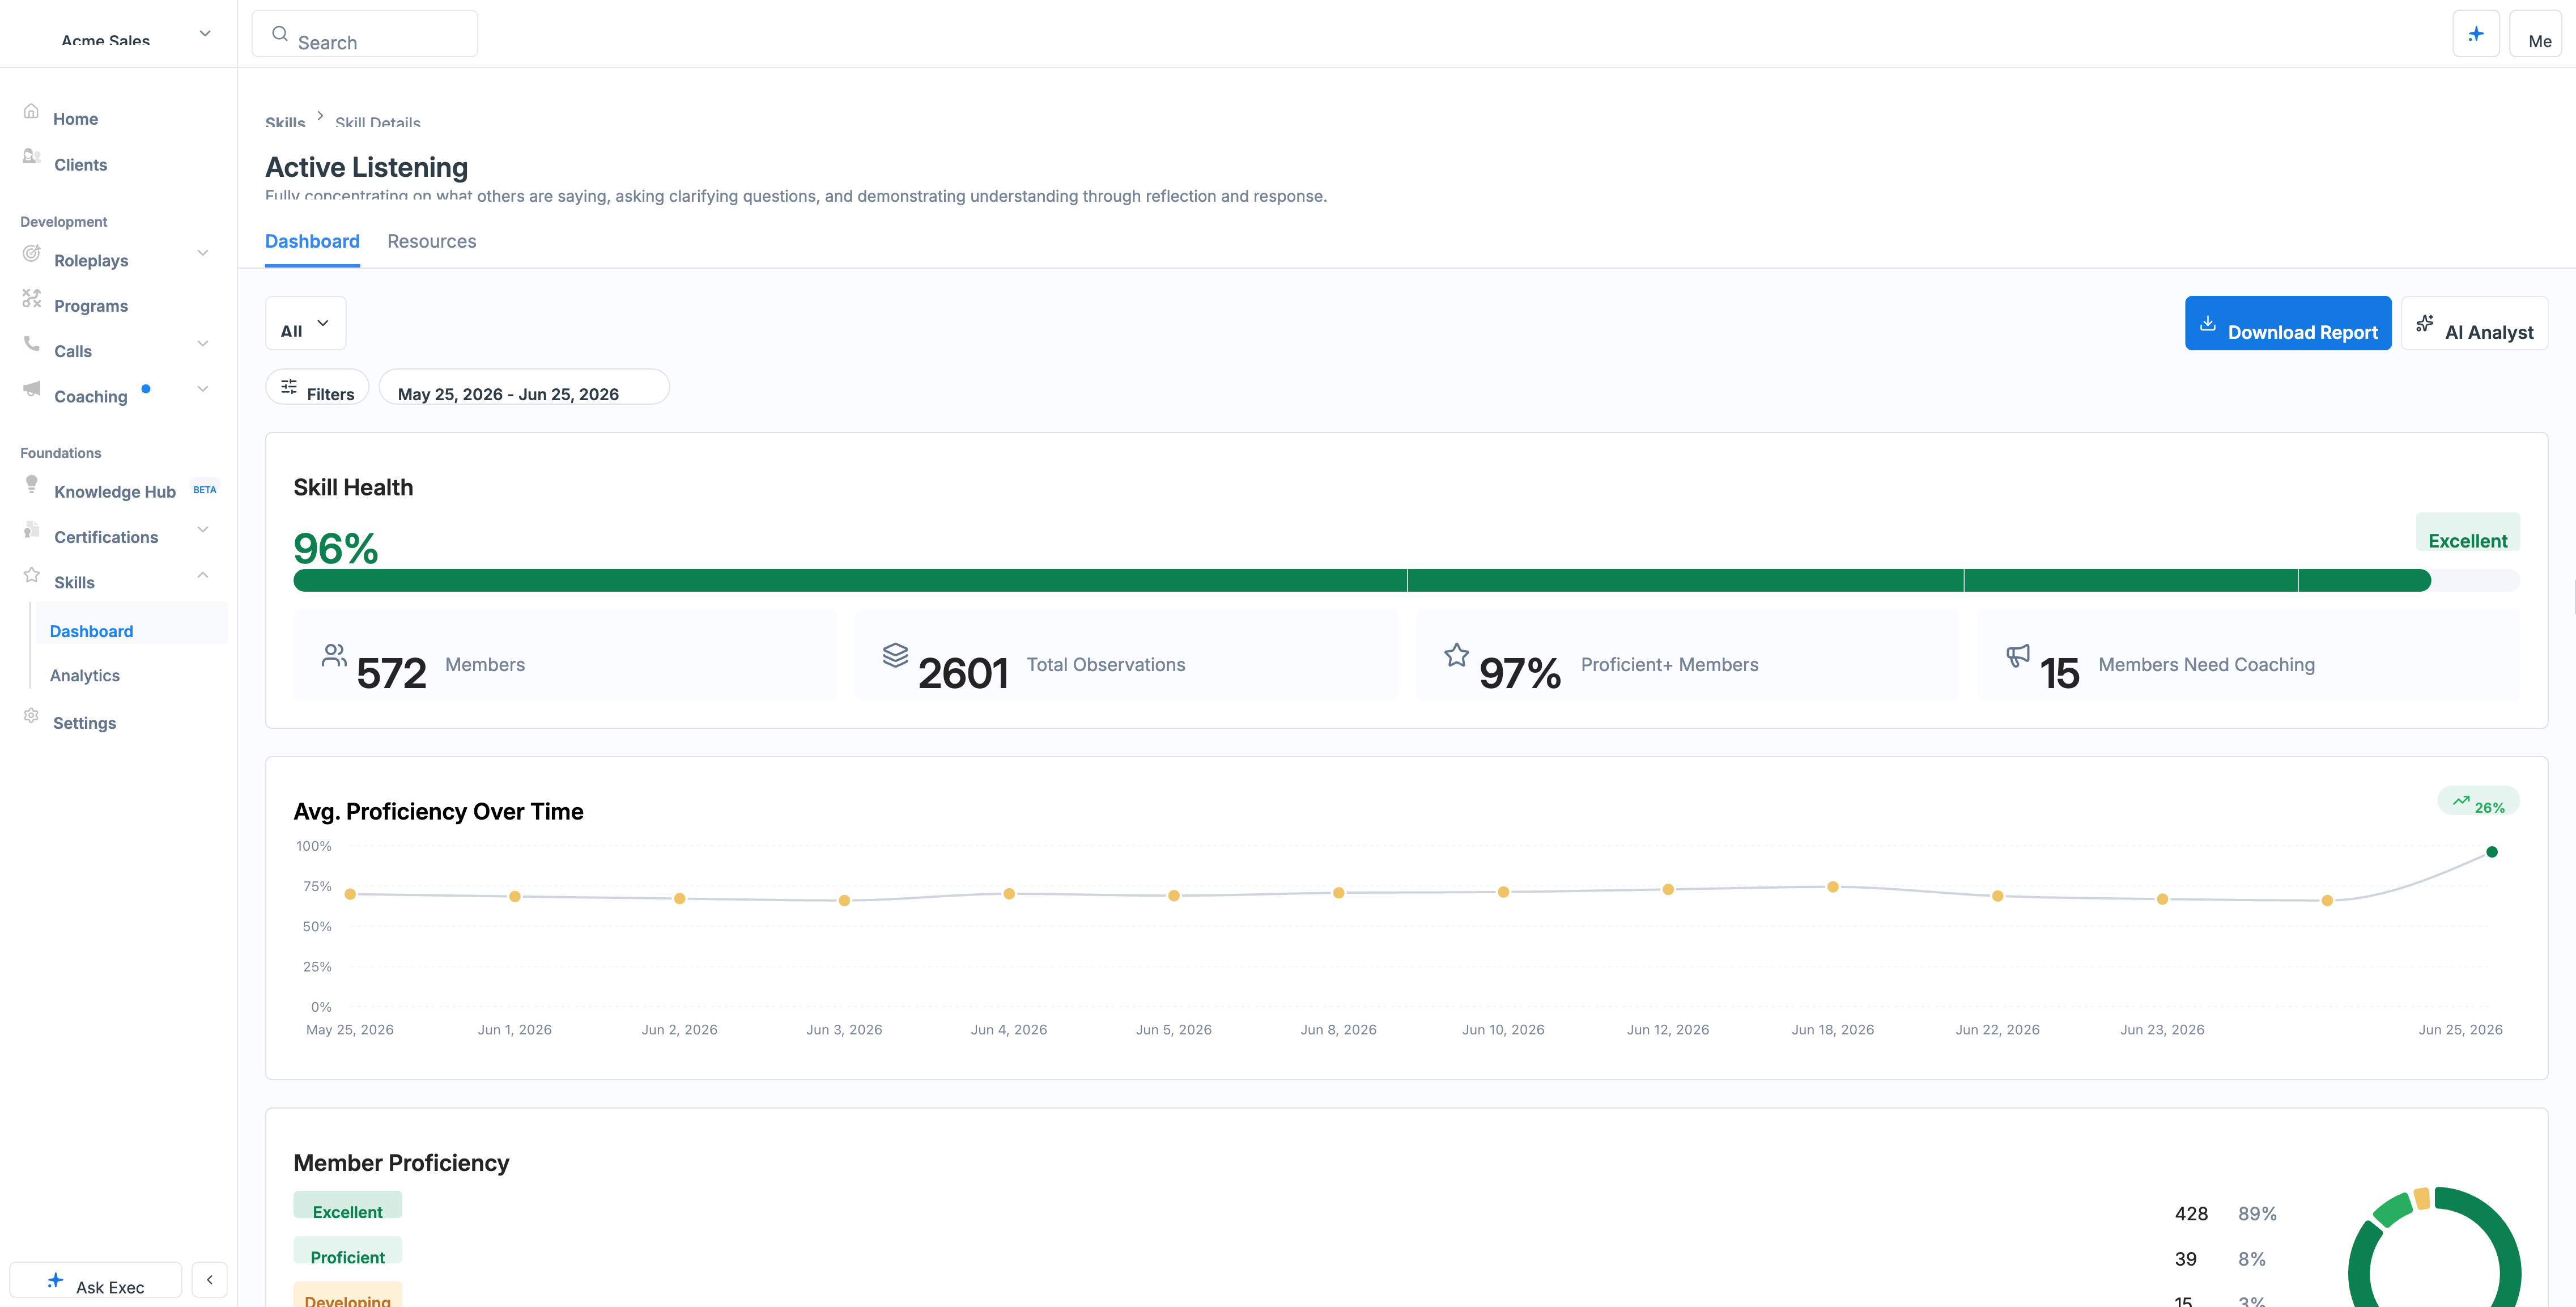The width and height of the screenshot is (2576, 1307).
Task: Open the May 25 - Jun 25, 2026 date range picker
Action: (x=524, y=387)
